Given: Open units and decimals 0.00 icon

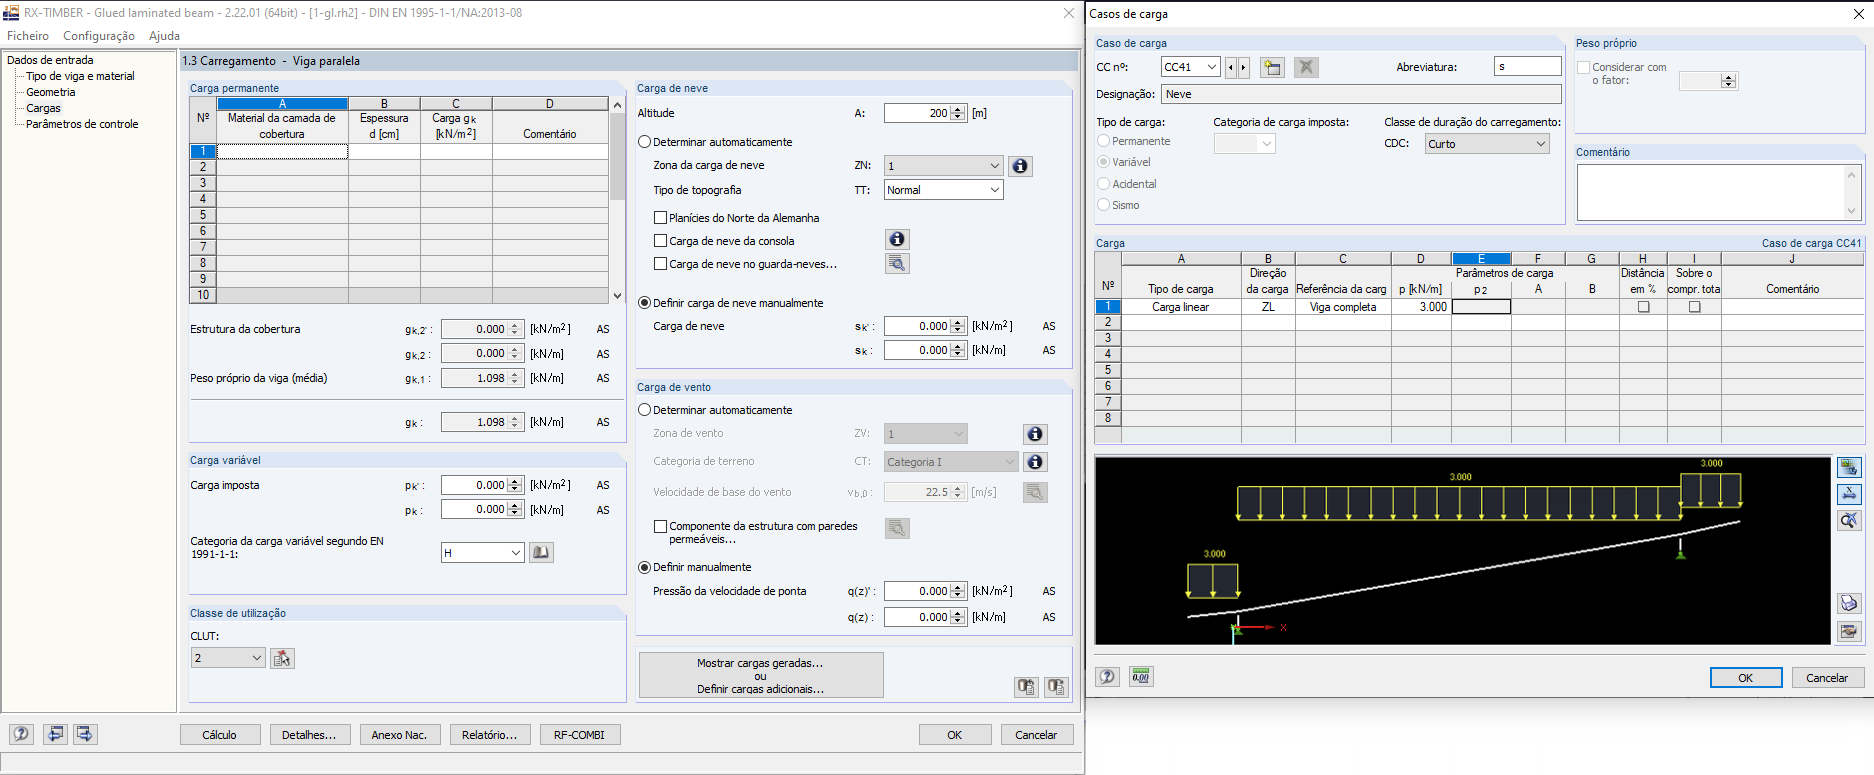Looking at the screenshot, I should (x=1141, y=677).
